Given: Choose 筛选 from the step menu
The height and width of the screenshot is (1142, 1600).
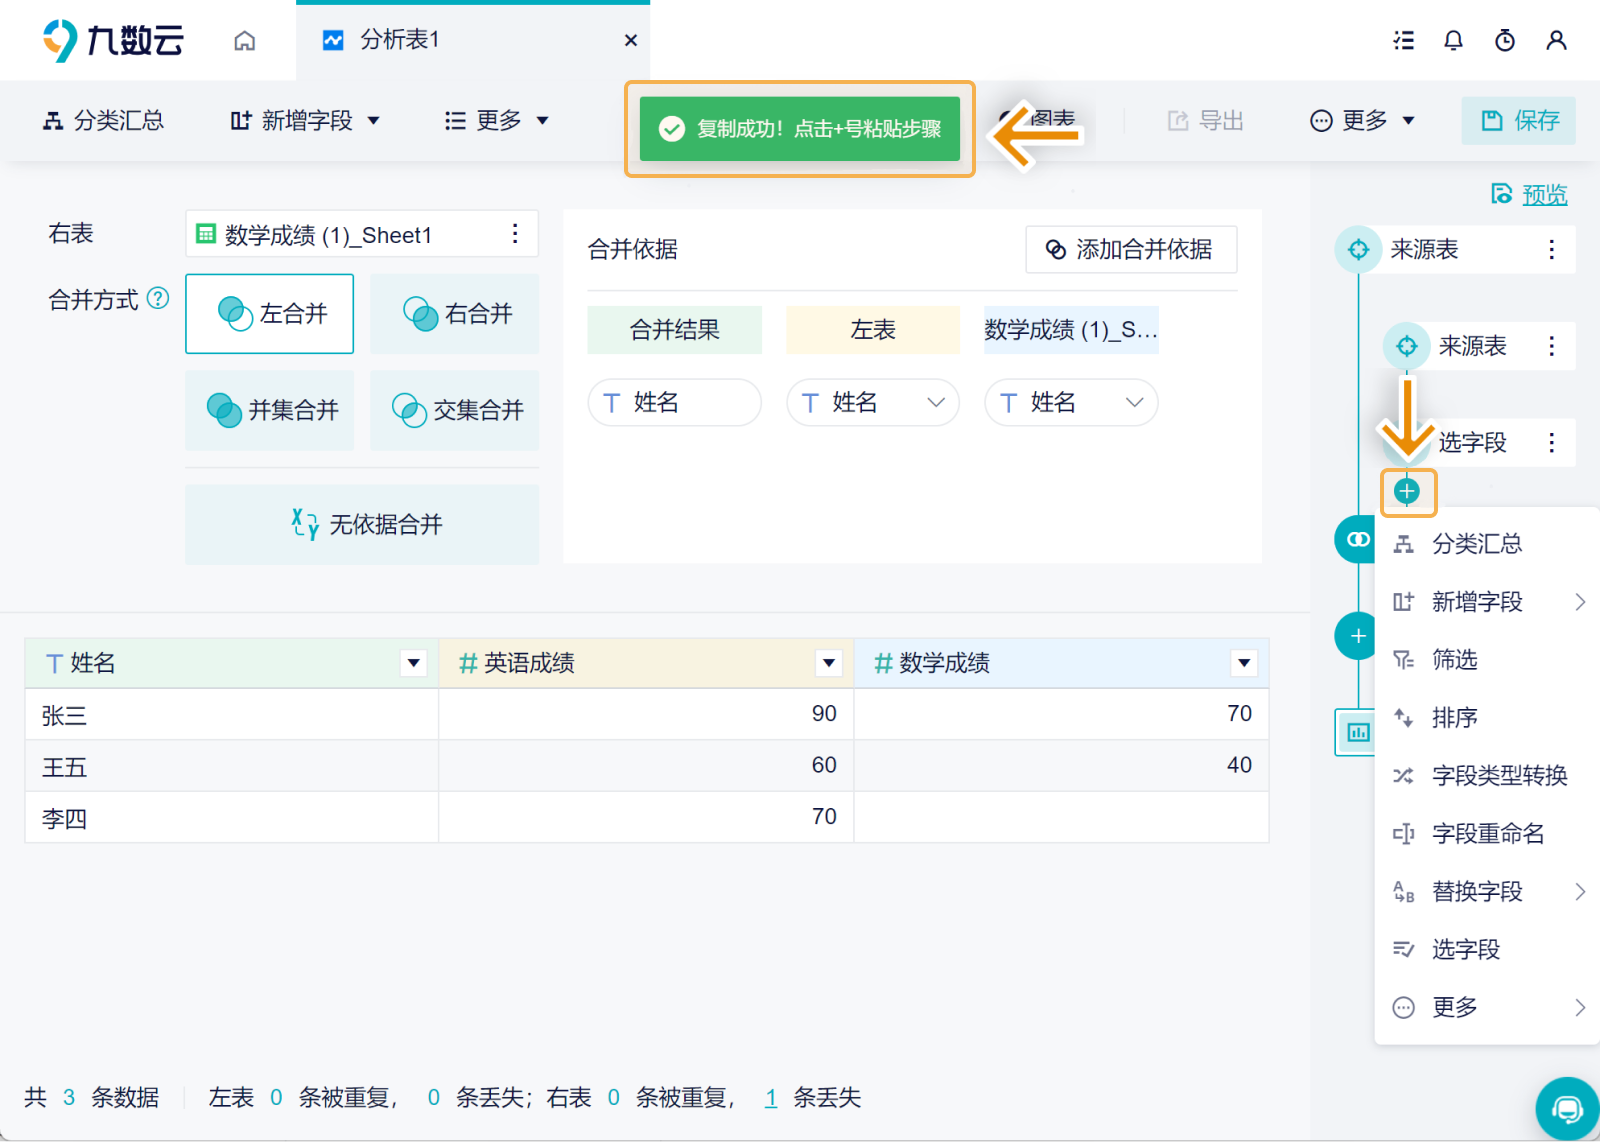Looking at the screenshot, I should pyautogui.click(x=1487, y=660).
